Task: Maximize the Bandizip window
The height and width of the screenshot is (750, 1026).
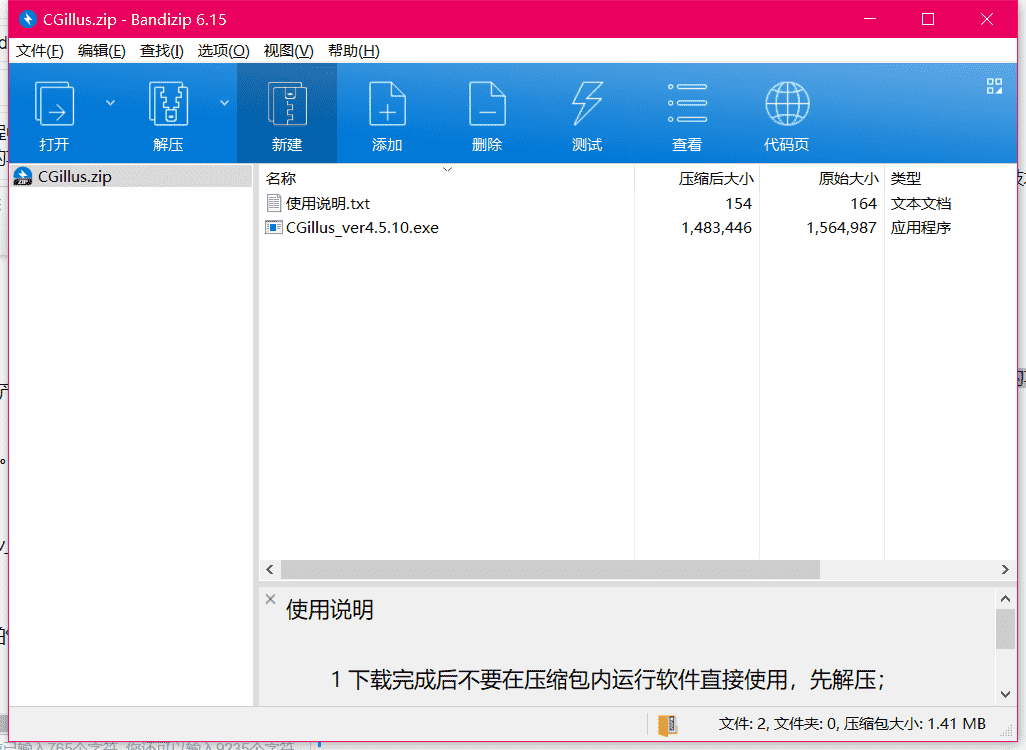Action: click(x=928, y=19)
